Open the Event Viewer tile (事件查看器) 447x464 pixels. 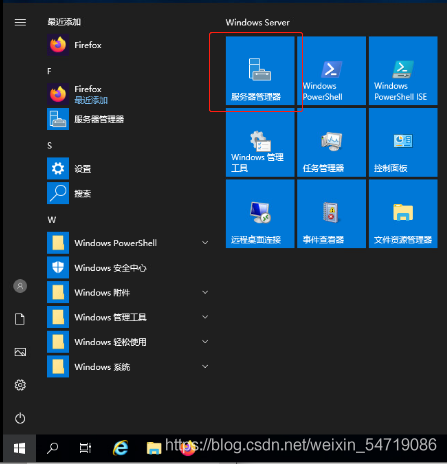click(x=331, y=214)
